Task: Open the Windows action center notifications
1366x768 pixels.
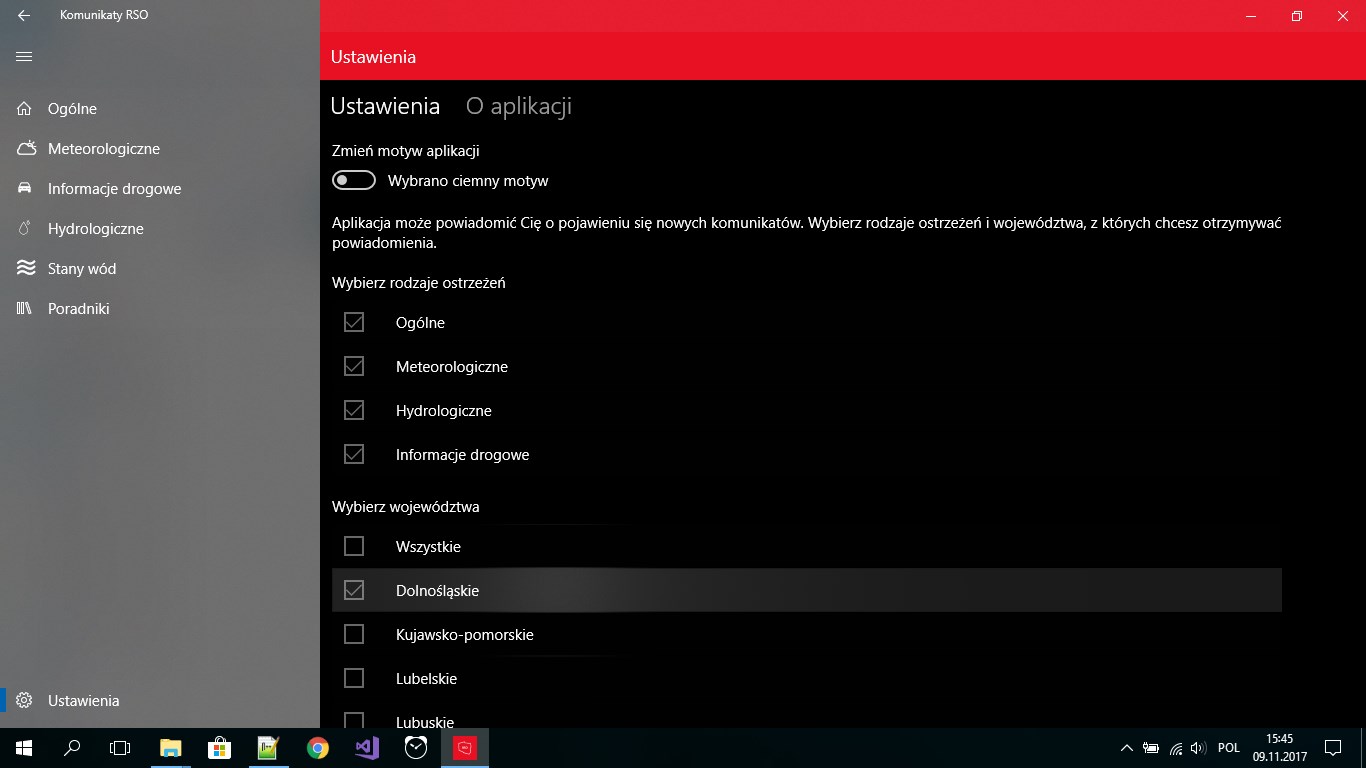Action: pos(1332,747)
